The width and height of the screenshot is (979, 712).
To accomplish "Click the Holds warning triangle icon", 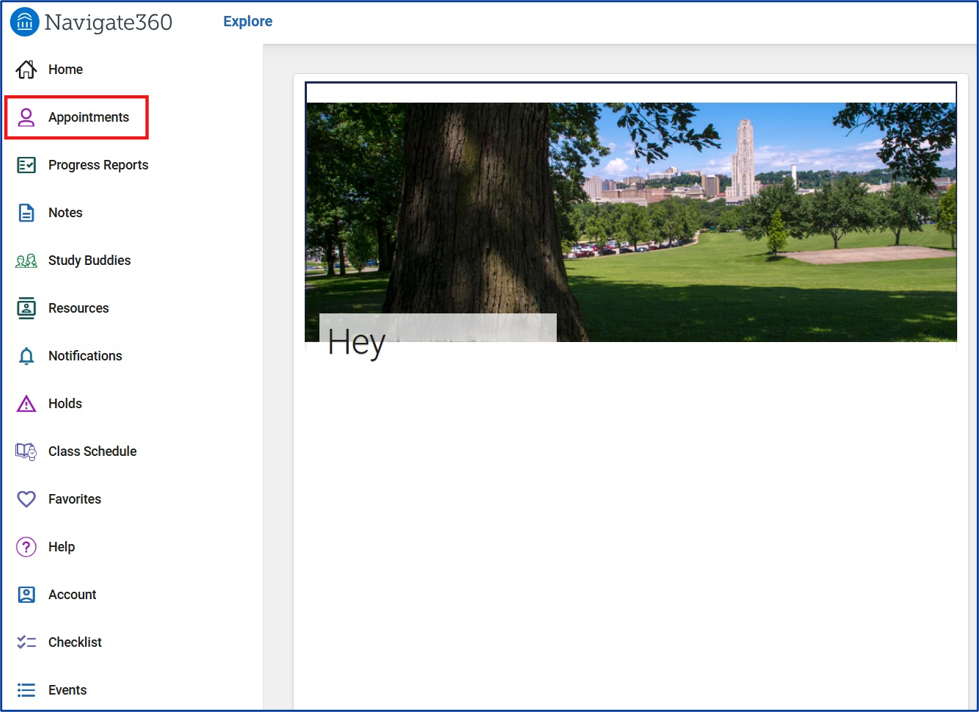I will (x=26, y=404).
